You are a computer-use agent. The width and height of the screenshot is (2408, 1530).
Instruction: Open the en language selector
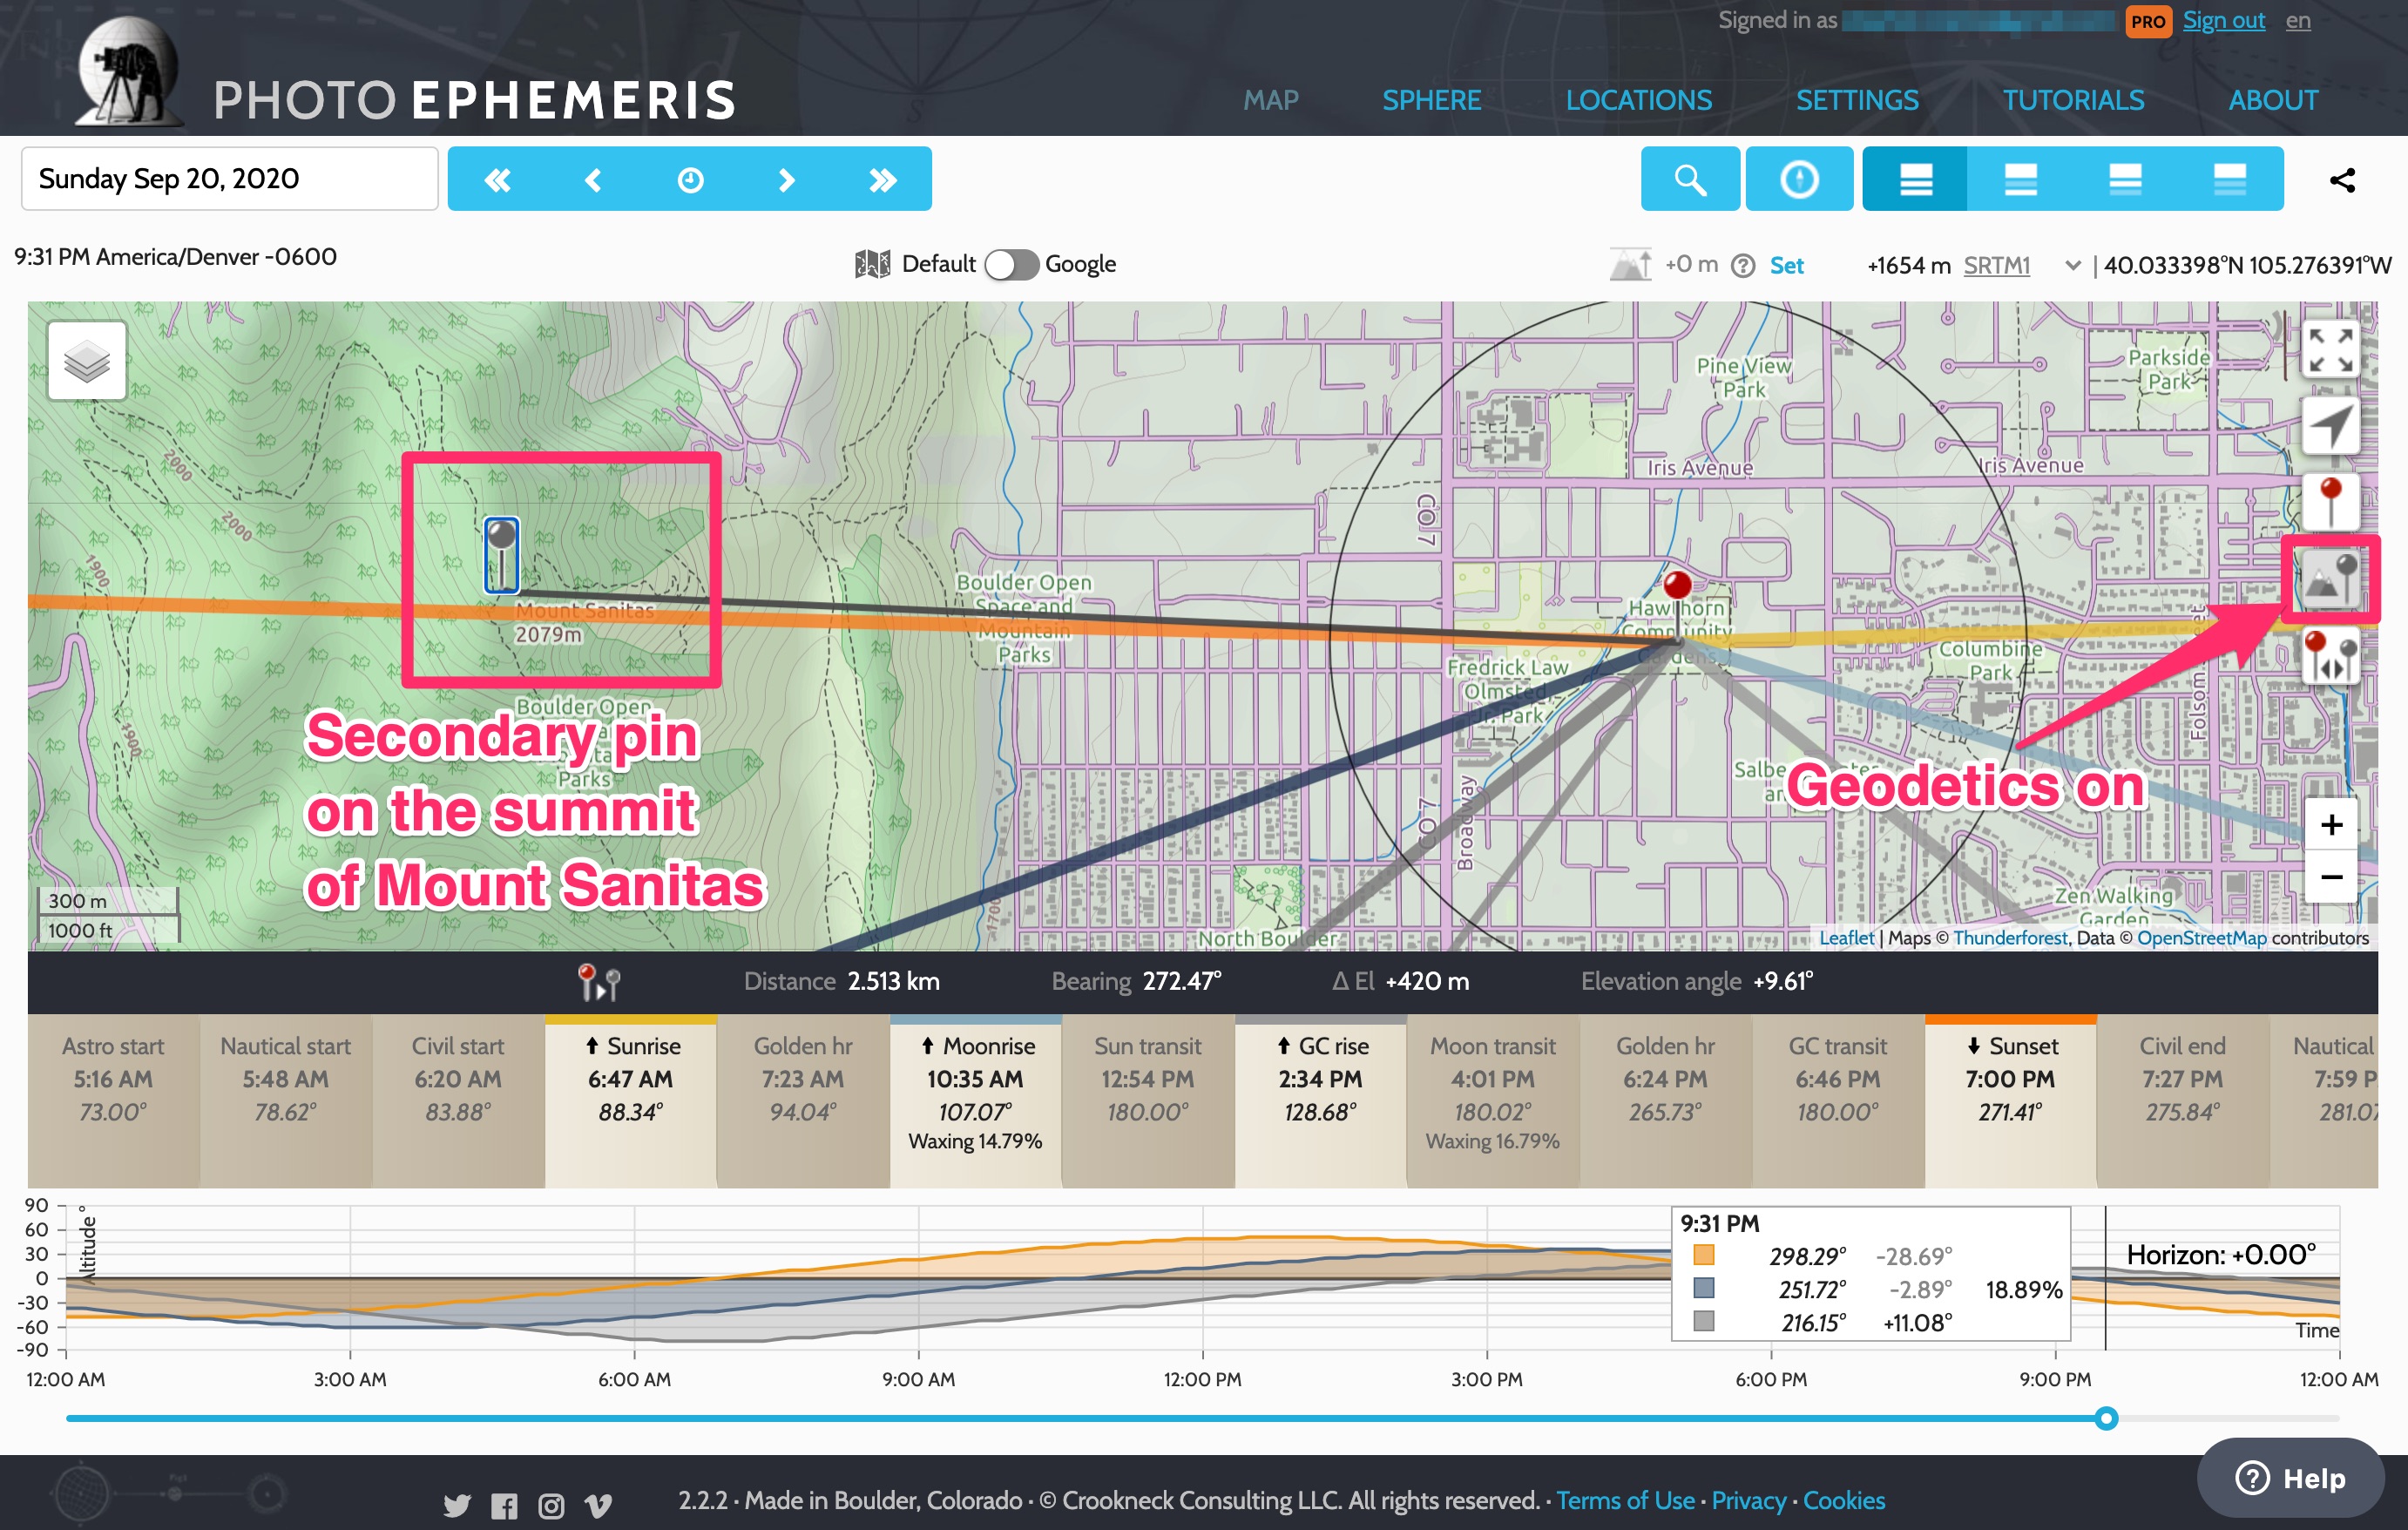point(2298,21)
